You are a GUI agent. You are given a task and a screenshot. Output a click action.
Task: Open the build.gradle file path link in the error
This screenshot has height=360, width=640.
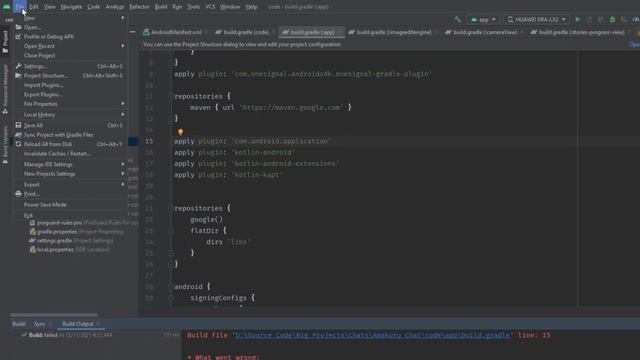[372, 335]
